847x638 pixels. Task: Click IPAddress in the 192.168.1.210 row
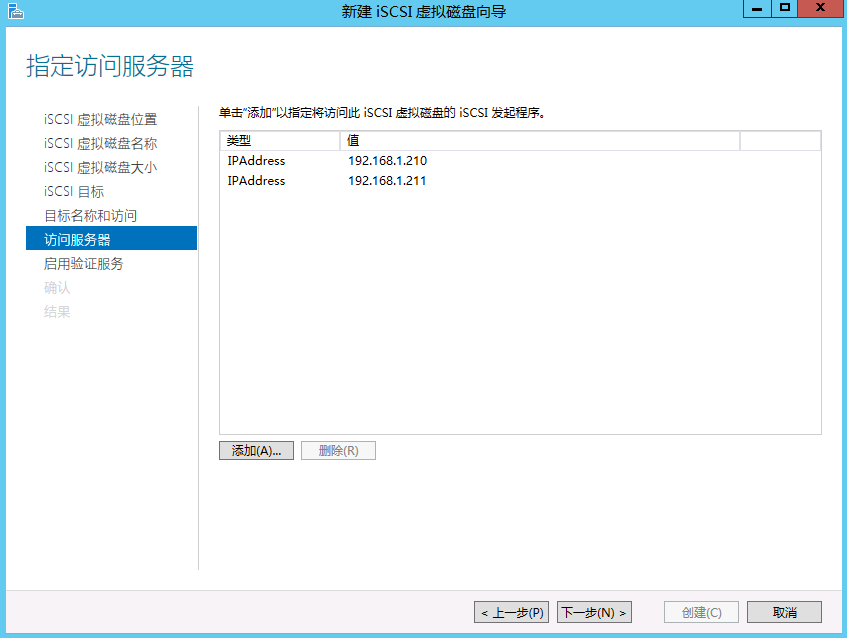256,161
